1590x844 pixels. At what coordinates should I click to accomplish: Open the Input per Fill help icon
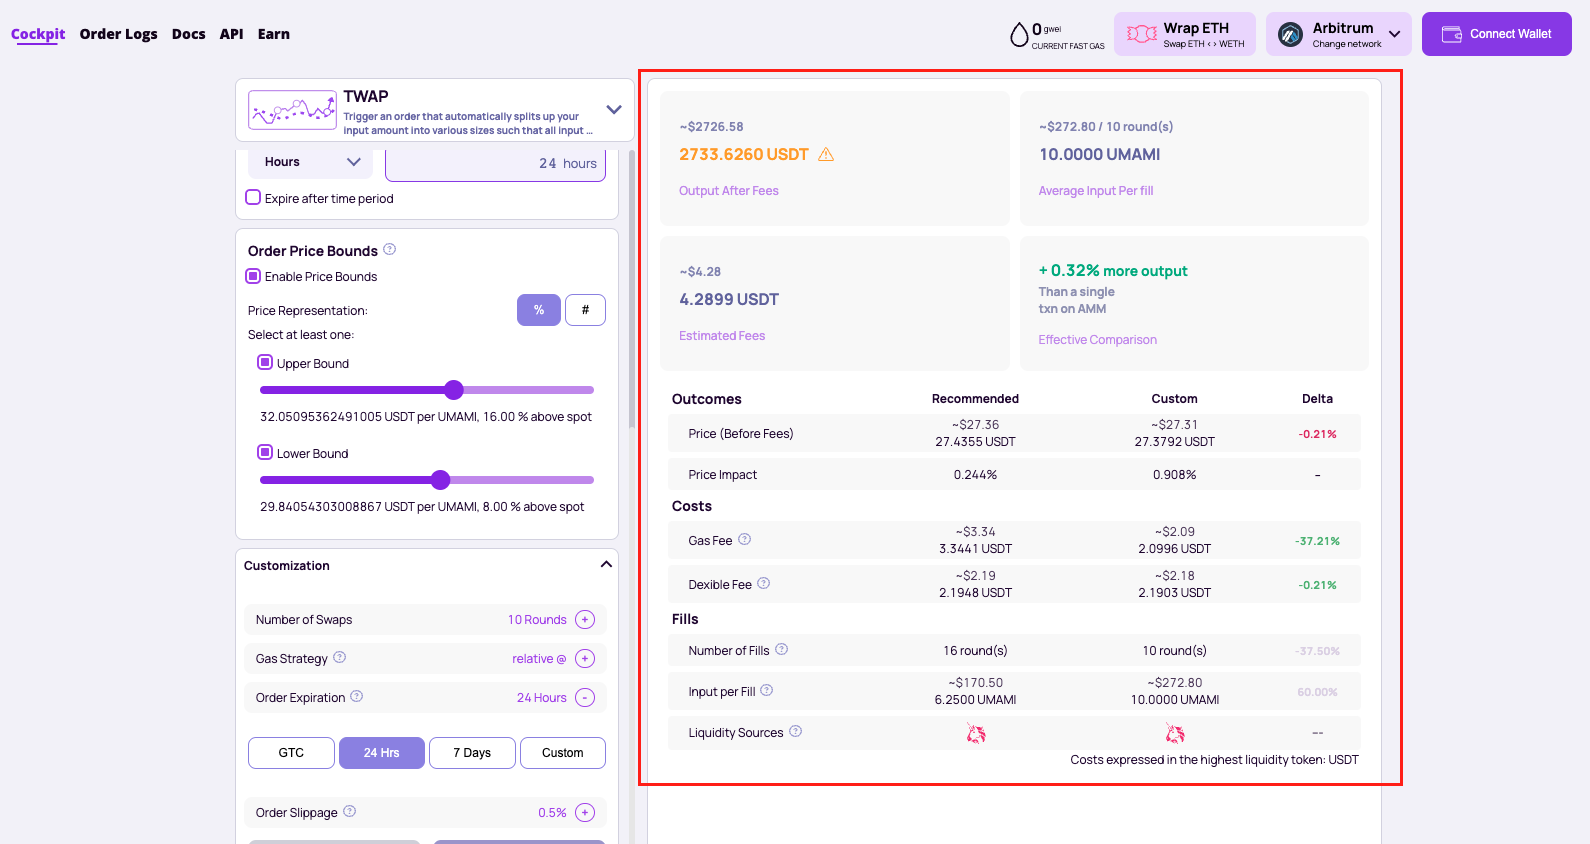(x=767, y=690)
